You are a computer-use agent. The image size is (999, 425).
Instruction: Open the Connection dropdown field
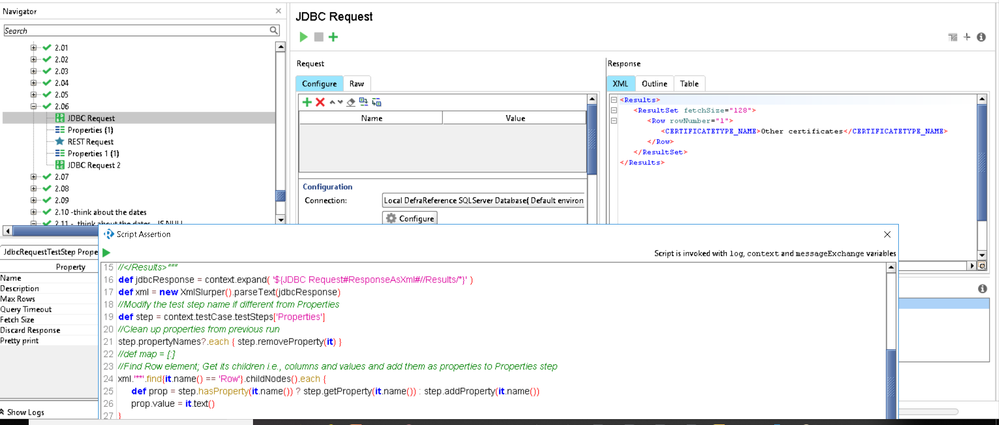tap(484, 200)
